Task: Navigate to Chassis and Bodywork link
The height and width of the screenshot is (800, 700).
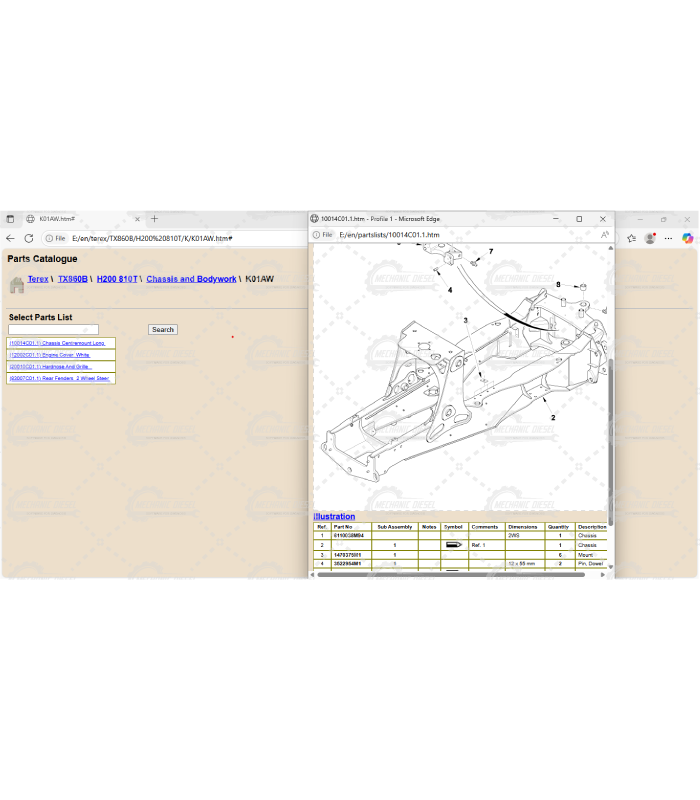Action: point(191,279)
